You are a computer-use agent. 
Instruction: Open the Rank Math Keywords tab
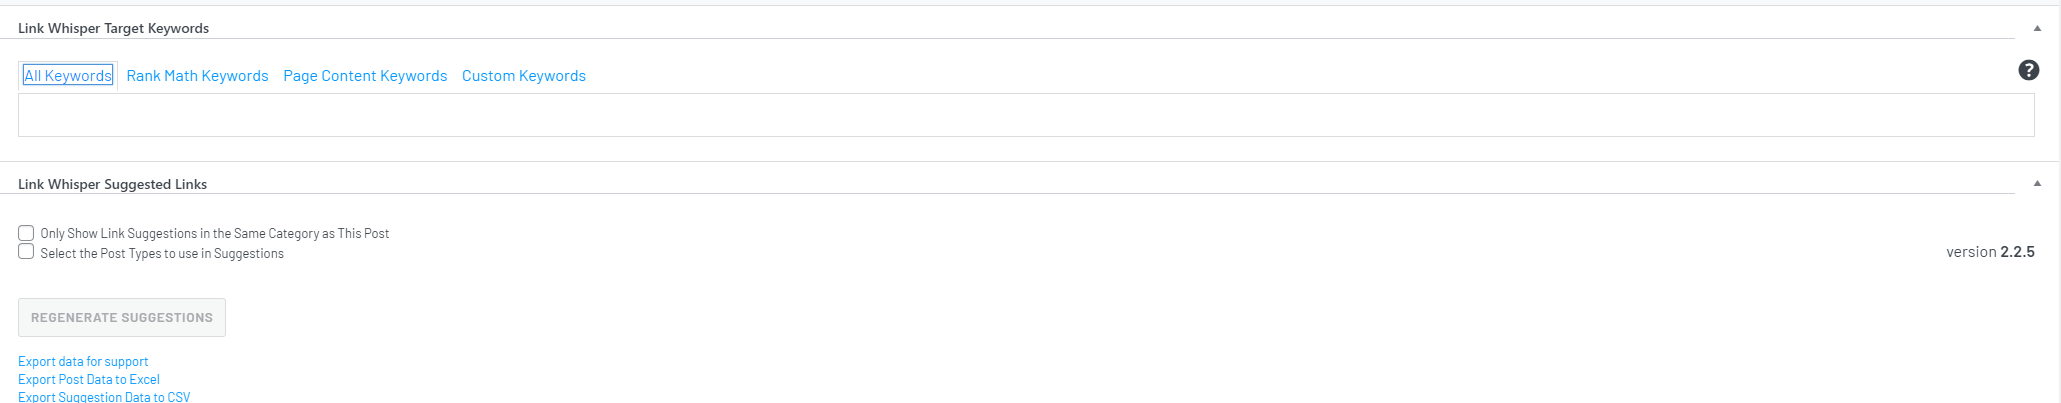197,76
